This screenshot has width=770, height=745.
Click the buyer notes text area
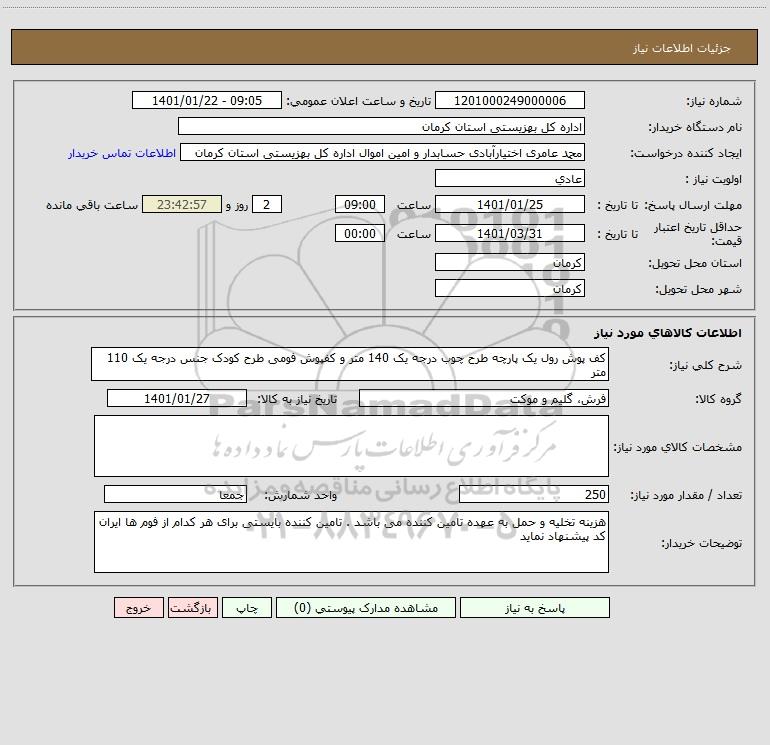[351, 542]
